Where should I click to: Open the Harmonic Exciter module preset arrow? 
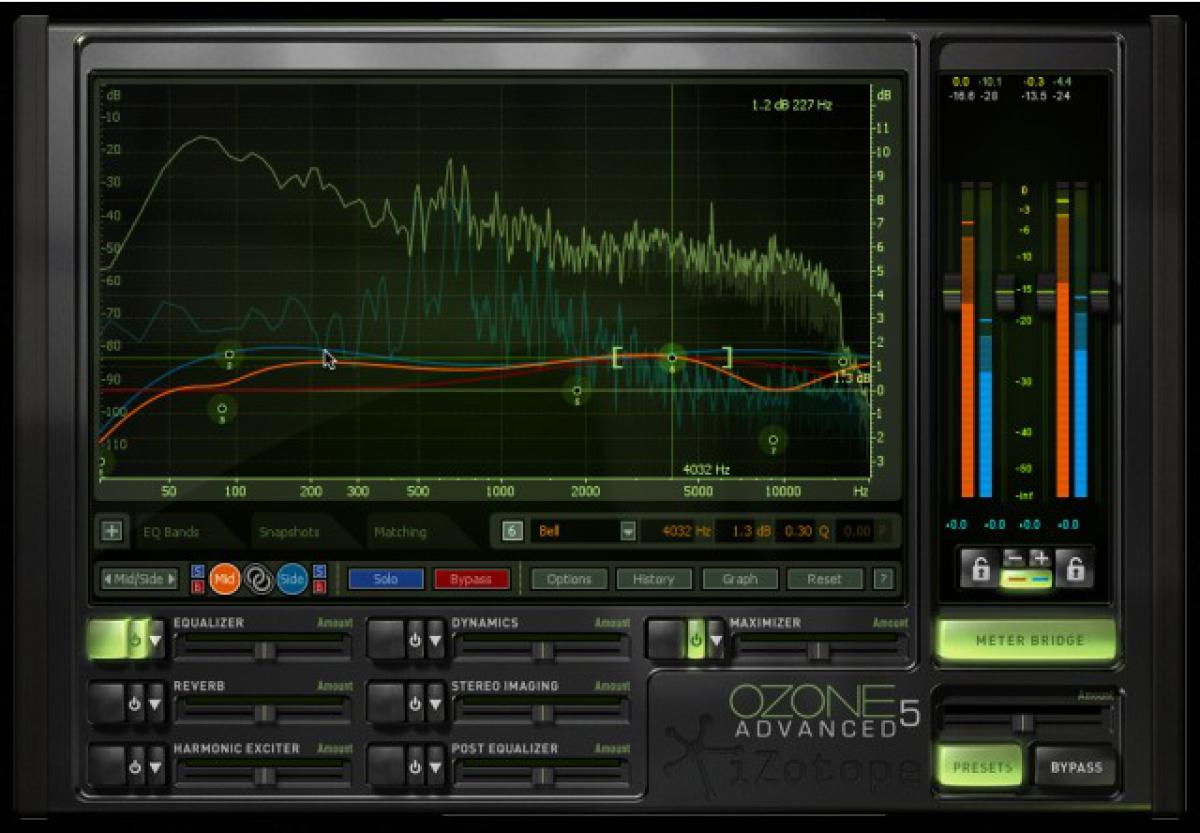[156, 767]
